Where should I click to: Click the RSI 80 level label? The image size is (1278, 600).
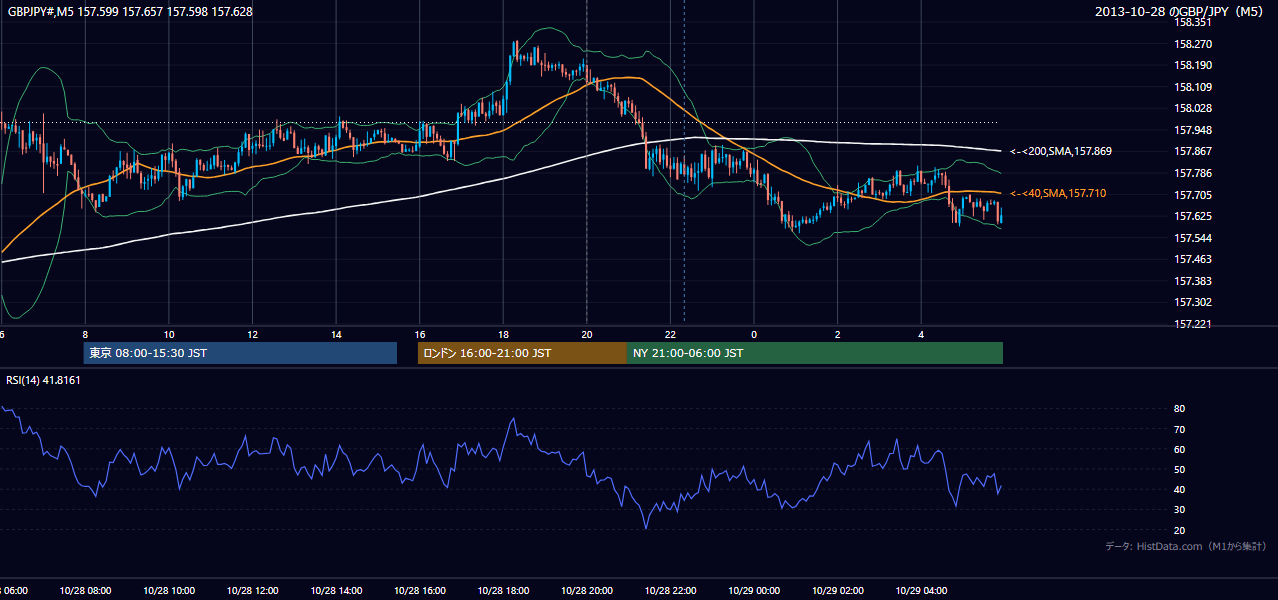point(1180,409)
